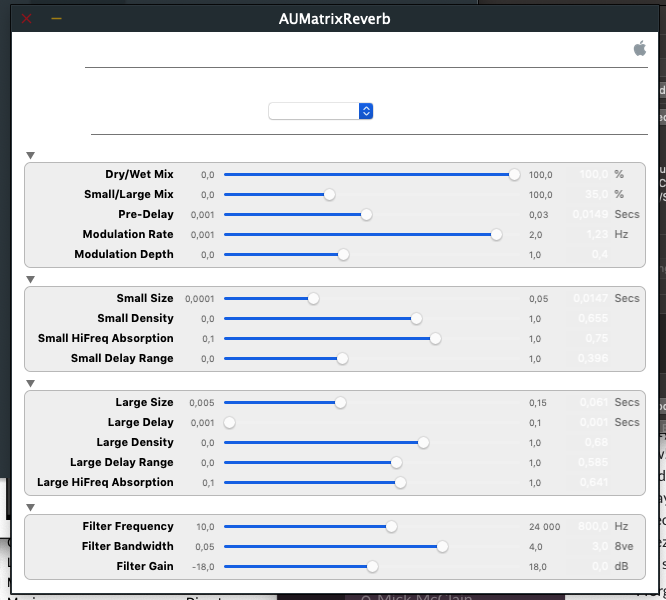Close the AUMatrixReverb window
The width and height of the screenshot is (666, 600).
(x=26, y=19)
